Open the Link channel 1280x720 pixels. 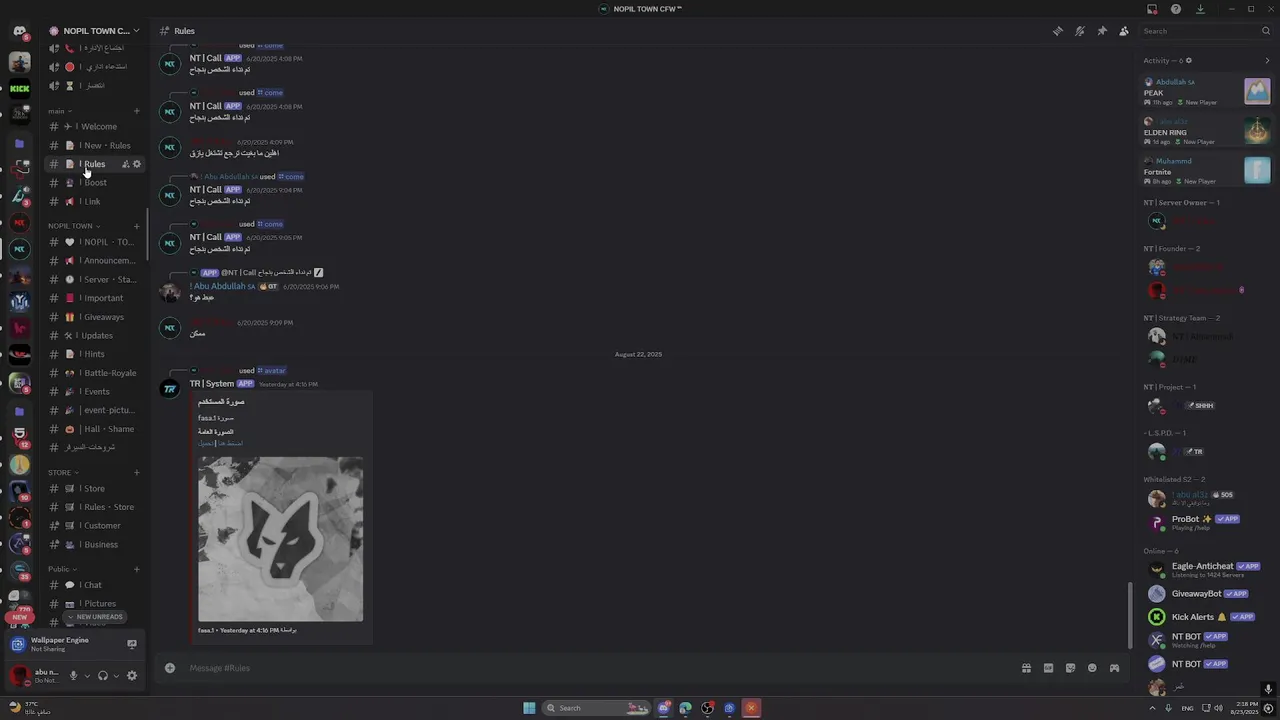[x=96, y=202]
